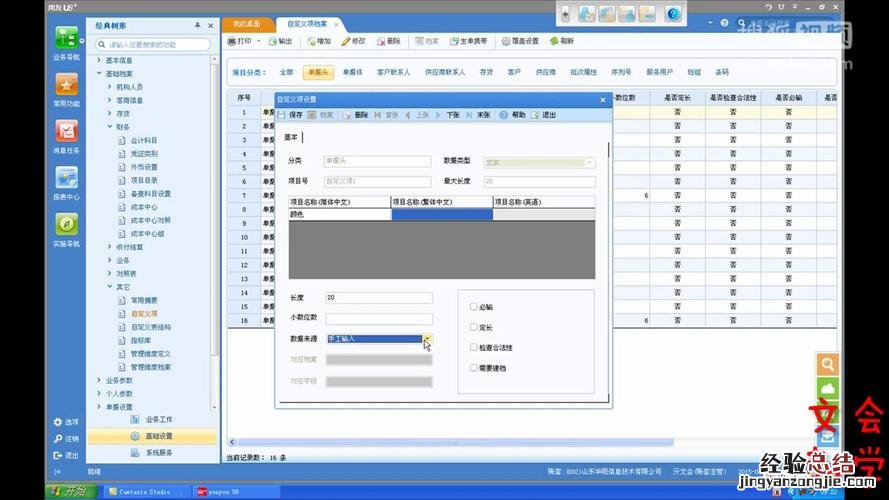Click the 帮助 help icon in dialog
Viewport: 889px width, 500px height.
coord(504,115)
